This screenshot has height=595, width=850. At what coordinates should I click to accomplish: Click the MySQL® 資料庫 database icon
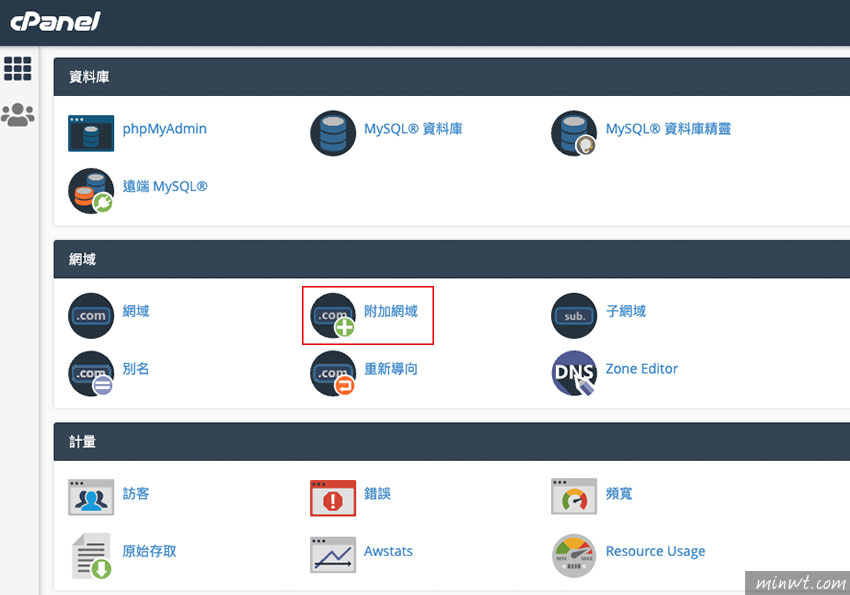pyautogui.click(x=333, y=133)
